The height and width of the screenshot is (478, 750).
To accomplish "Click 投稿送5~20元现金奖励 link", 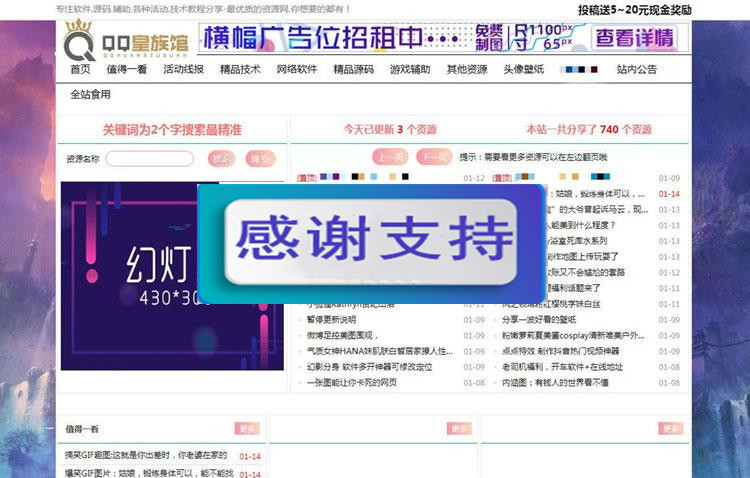I will (635, 10).
